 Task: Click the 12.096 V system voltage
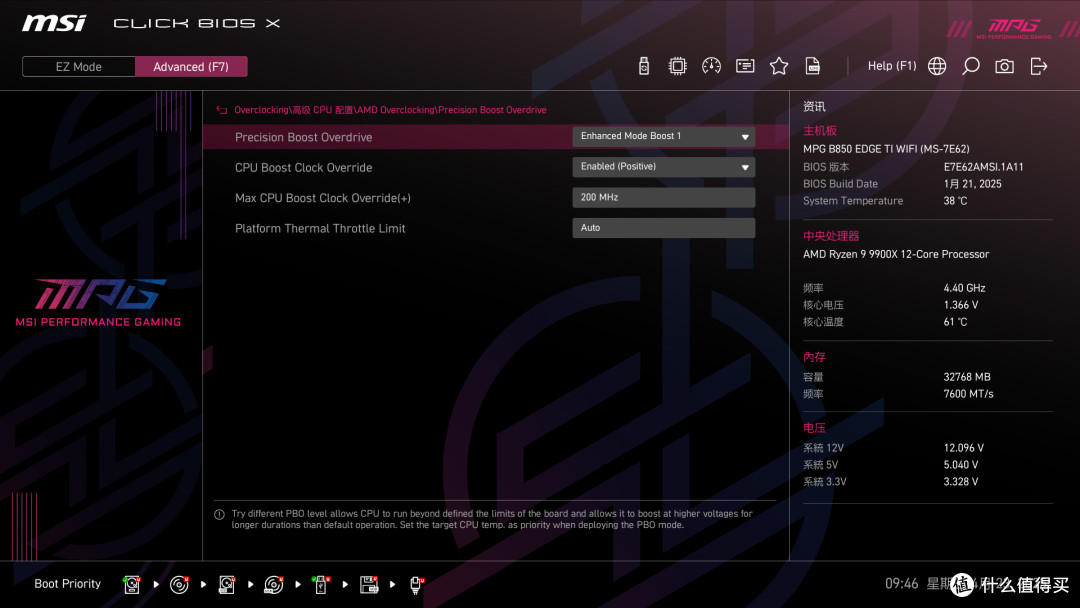pyautogui.click(x=963, y=448)
